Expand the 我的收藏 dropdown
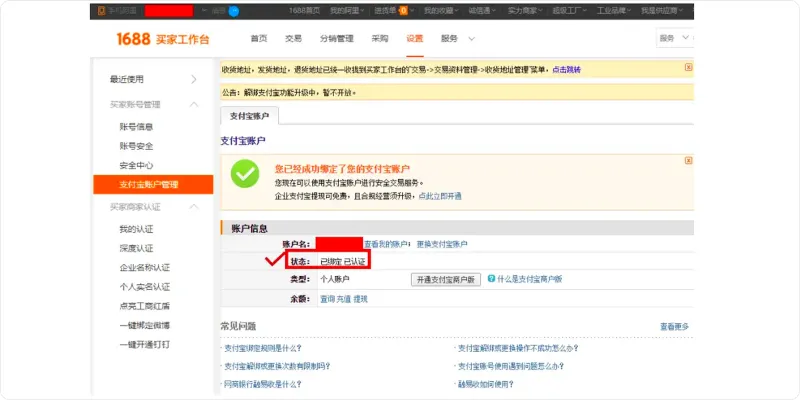Image resolution: width=800 pixels, height=400 pixels. tap(441, 11)
